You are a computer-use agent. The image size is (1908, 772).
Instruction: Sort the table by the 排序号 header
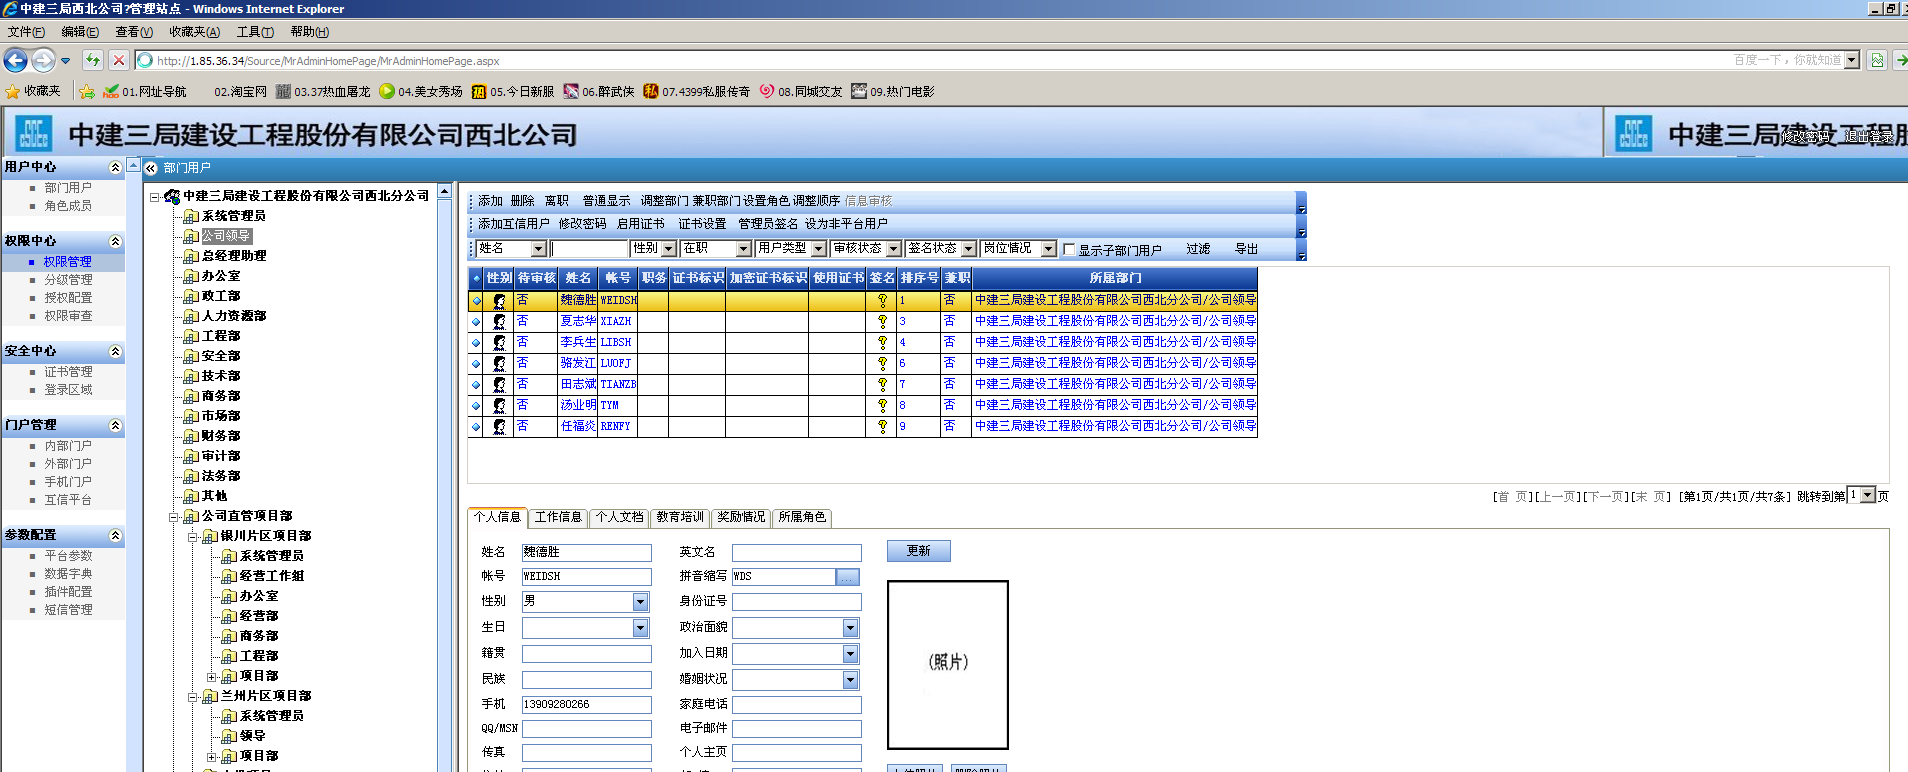click(919, 278)
